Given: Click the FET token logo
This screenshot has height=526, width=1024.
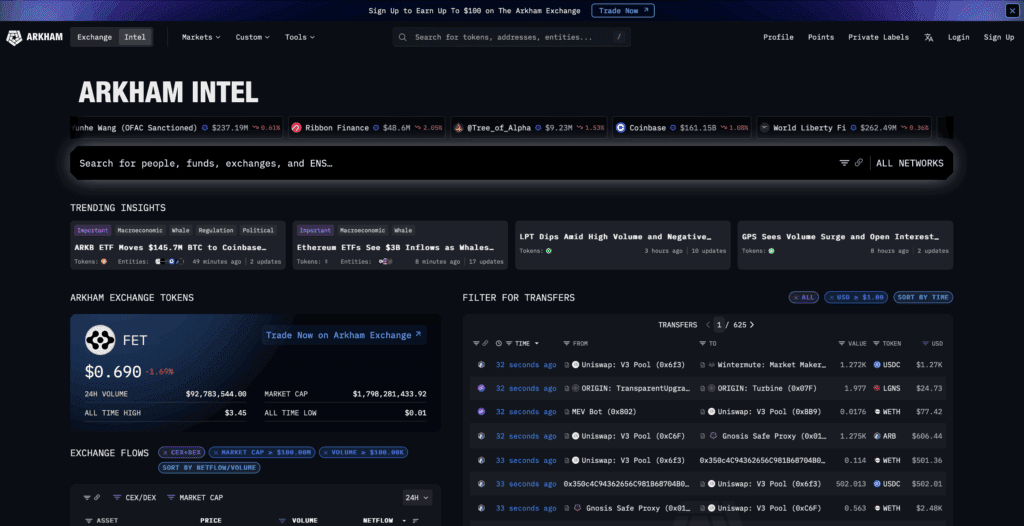Looking at the screenshot, I should coord(100,340).
